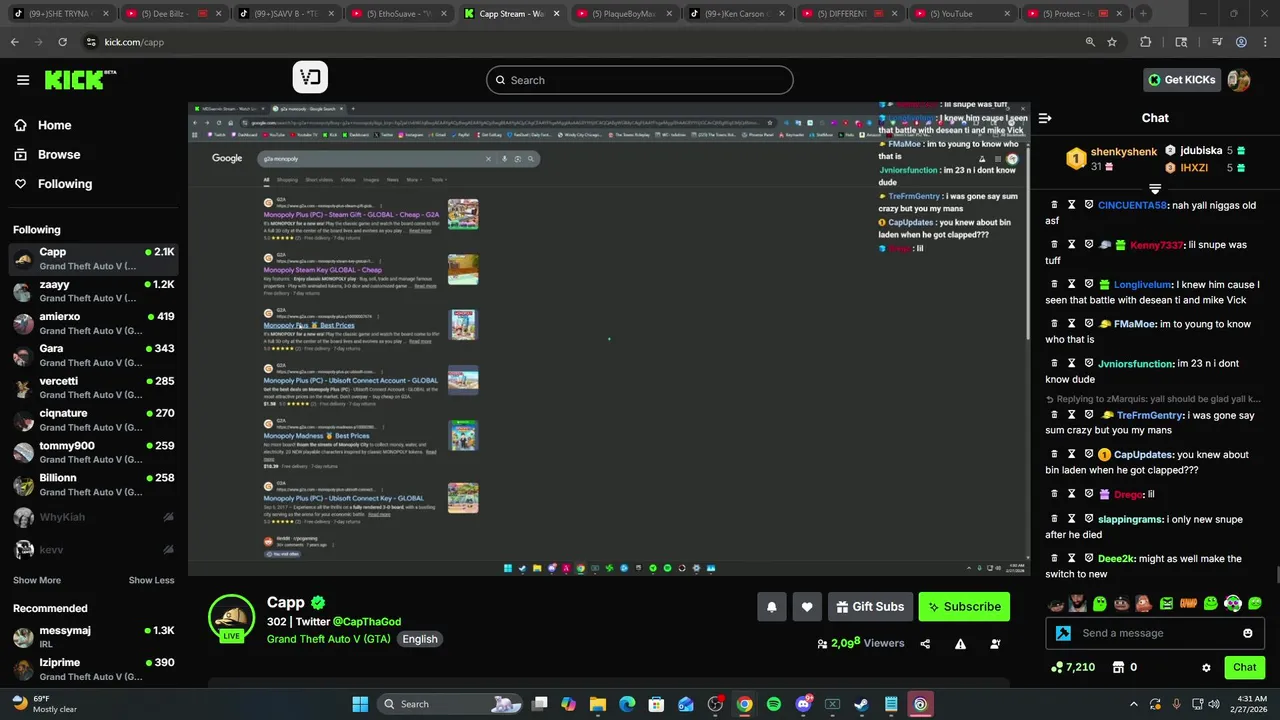
Task: Open the theater mode logo icon
Action: click(310, 78)
